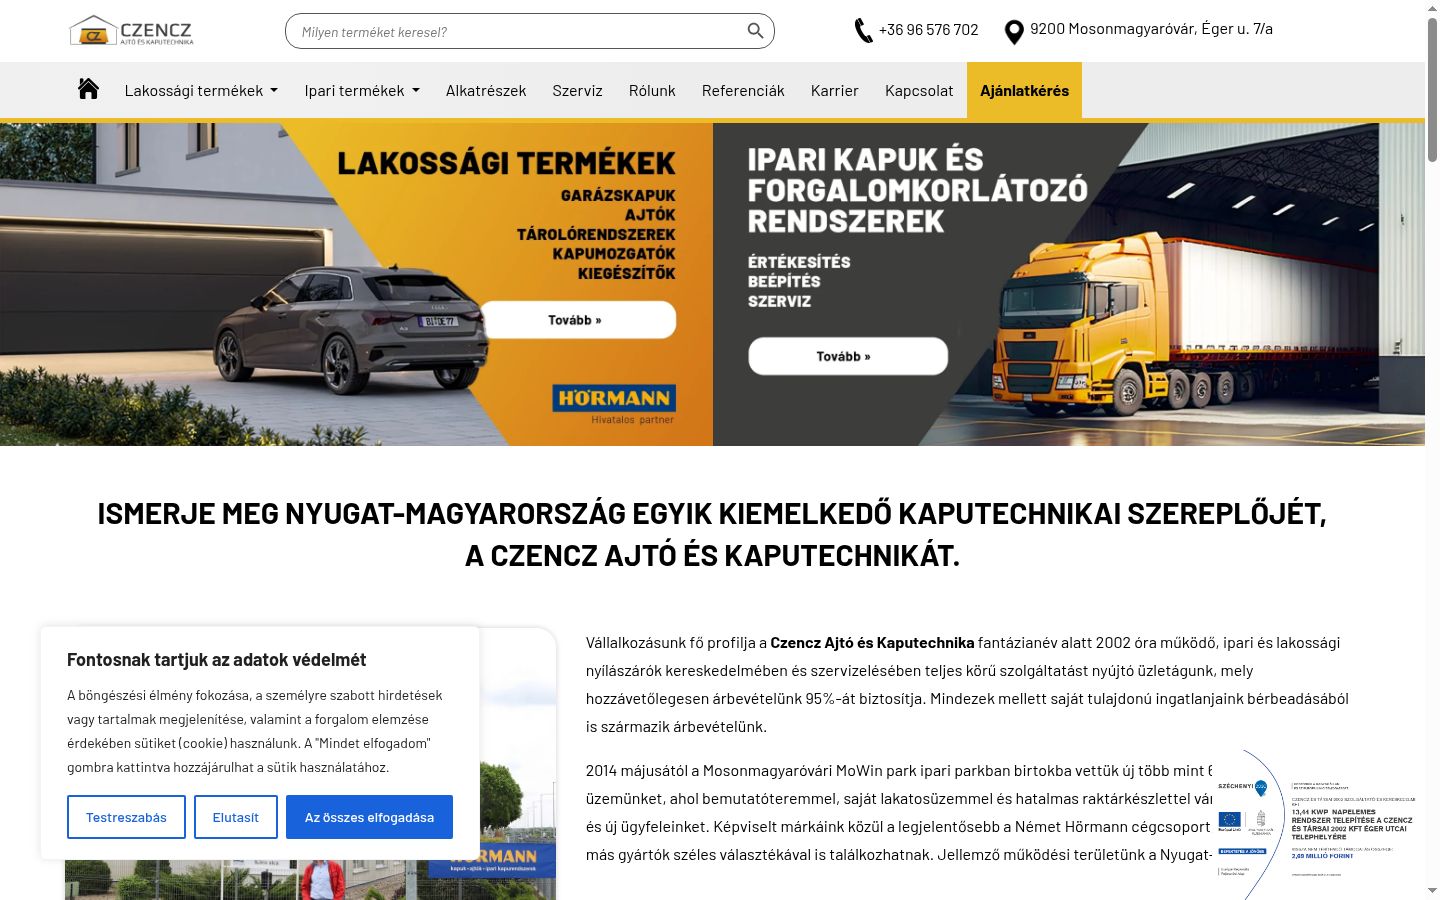Click BEÉPÍTÉS text on industrial banner

point(784,282)
